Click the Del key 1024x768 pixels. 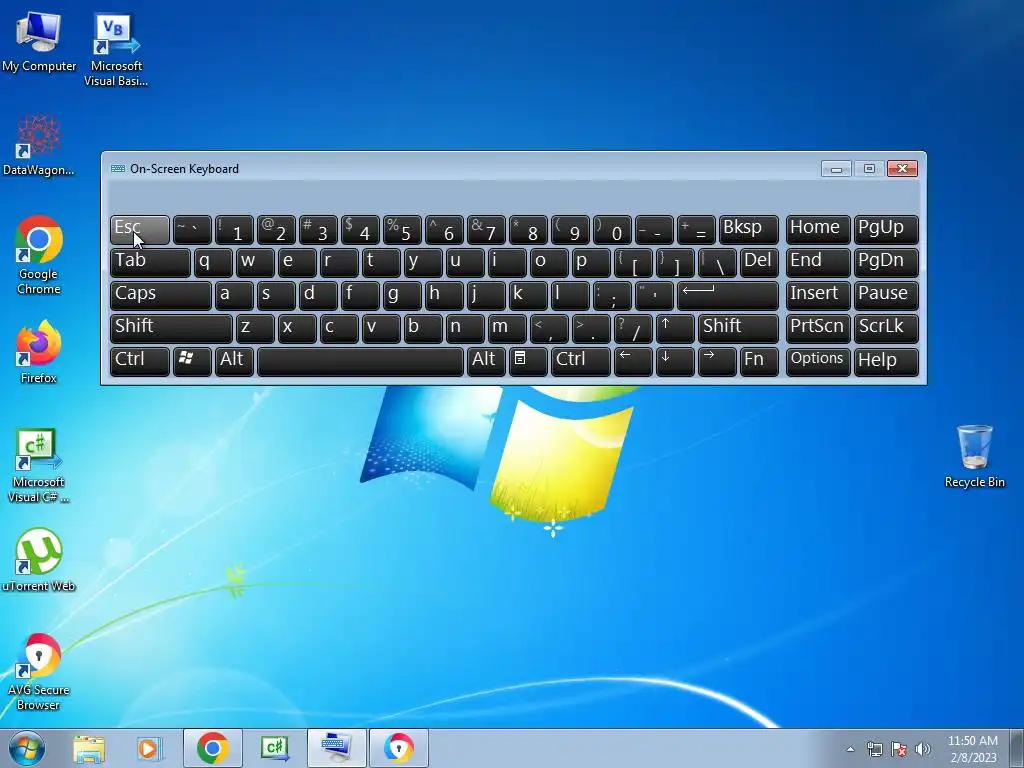point(759,263)
